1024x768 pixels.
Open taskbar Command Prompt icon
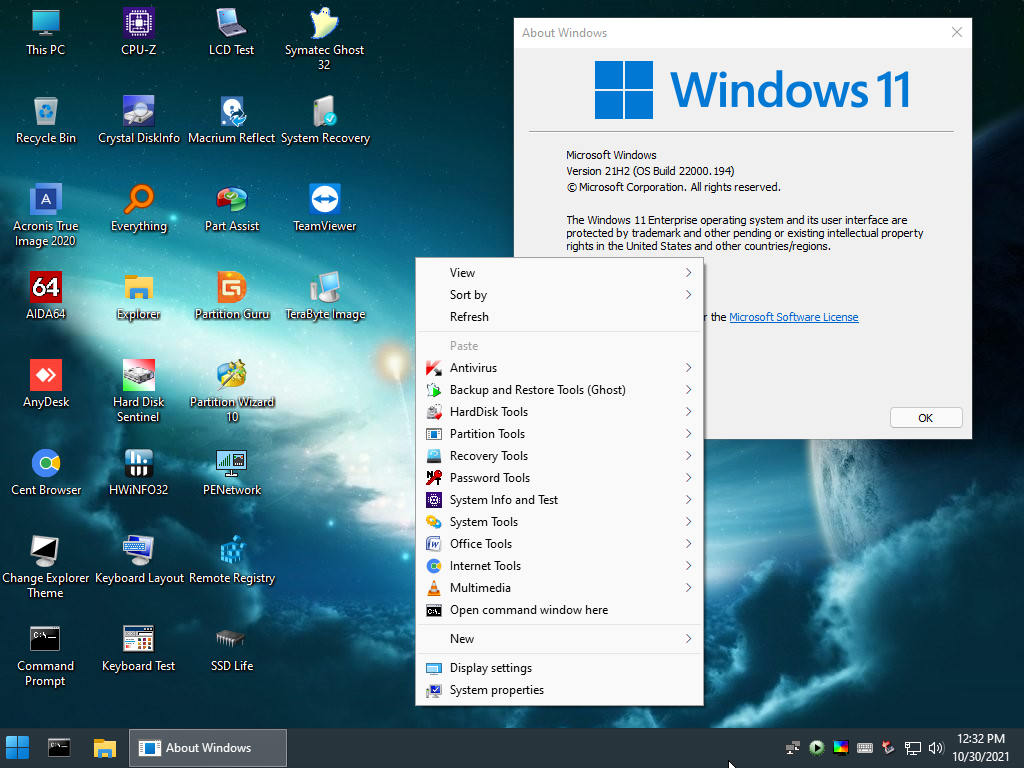coord(59,748)
